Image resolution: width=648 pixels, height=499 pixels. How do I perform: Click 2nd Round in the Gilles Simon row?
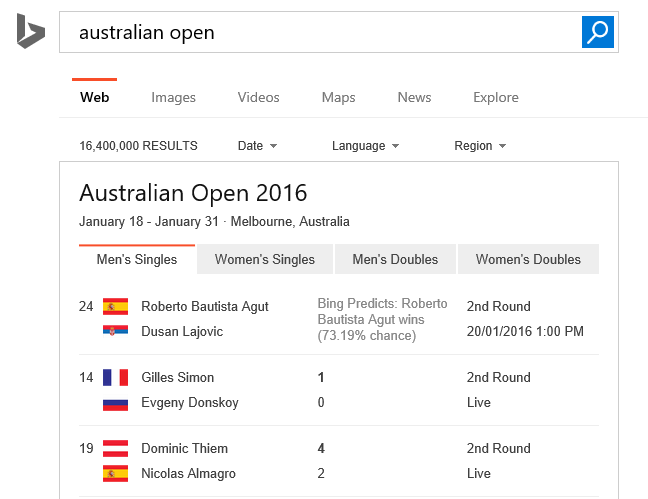498,377
